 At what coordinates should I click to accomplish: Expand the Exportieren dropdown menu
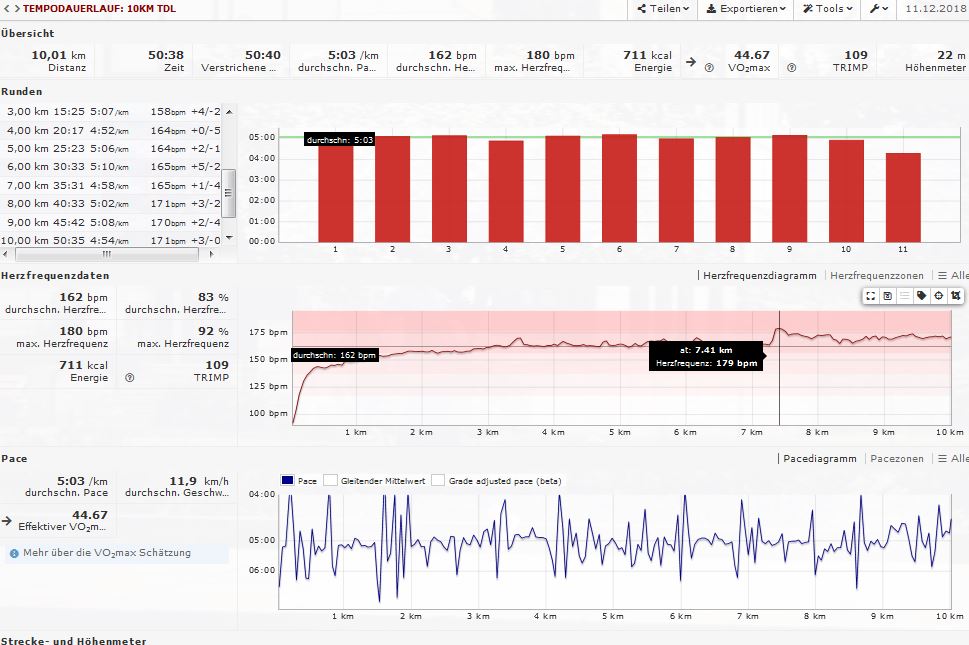(745, 9)
